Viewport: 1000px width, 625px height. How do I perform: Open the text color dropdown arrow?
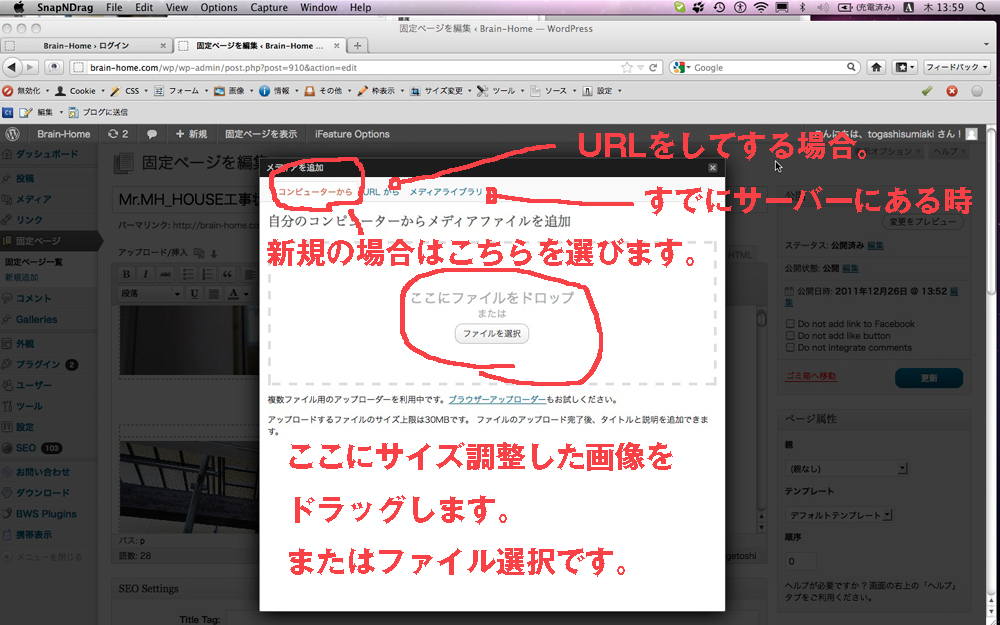[246, 293]
